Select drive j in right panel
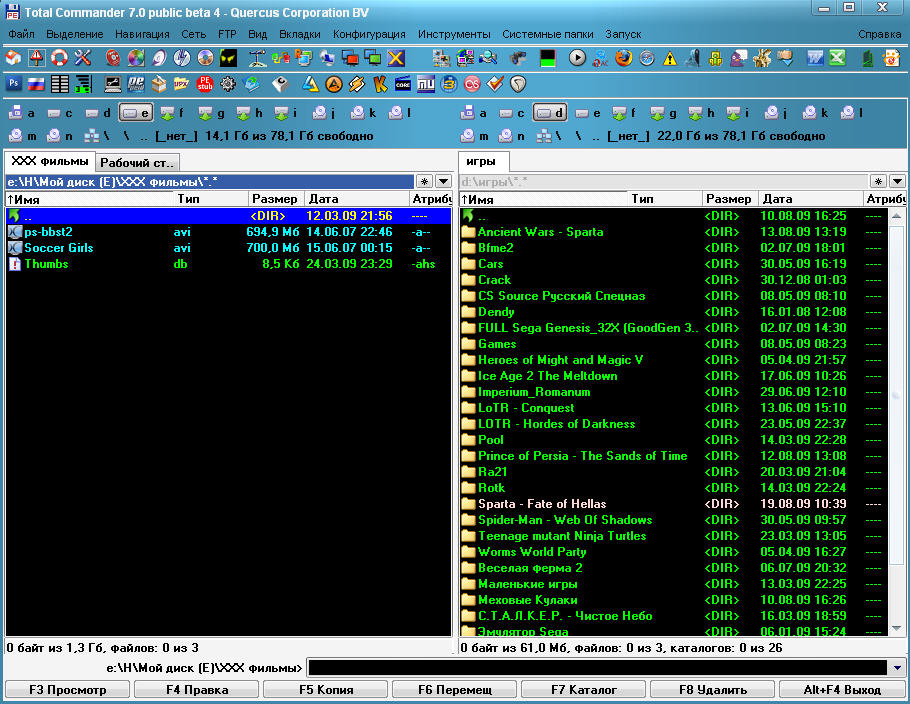Screen dimensions: 910x704 point(778,113)
